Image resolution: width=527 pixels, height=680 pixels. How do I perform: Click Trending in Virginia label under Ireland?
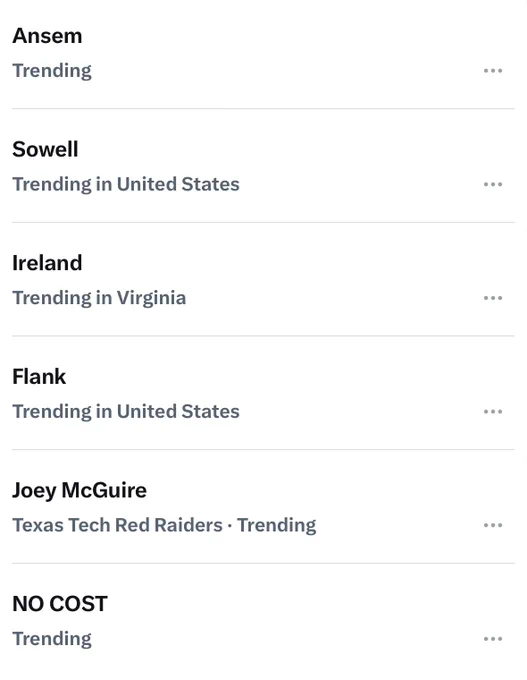pyautogui.click(x=99, y=298)
